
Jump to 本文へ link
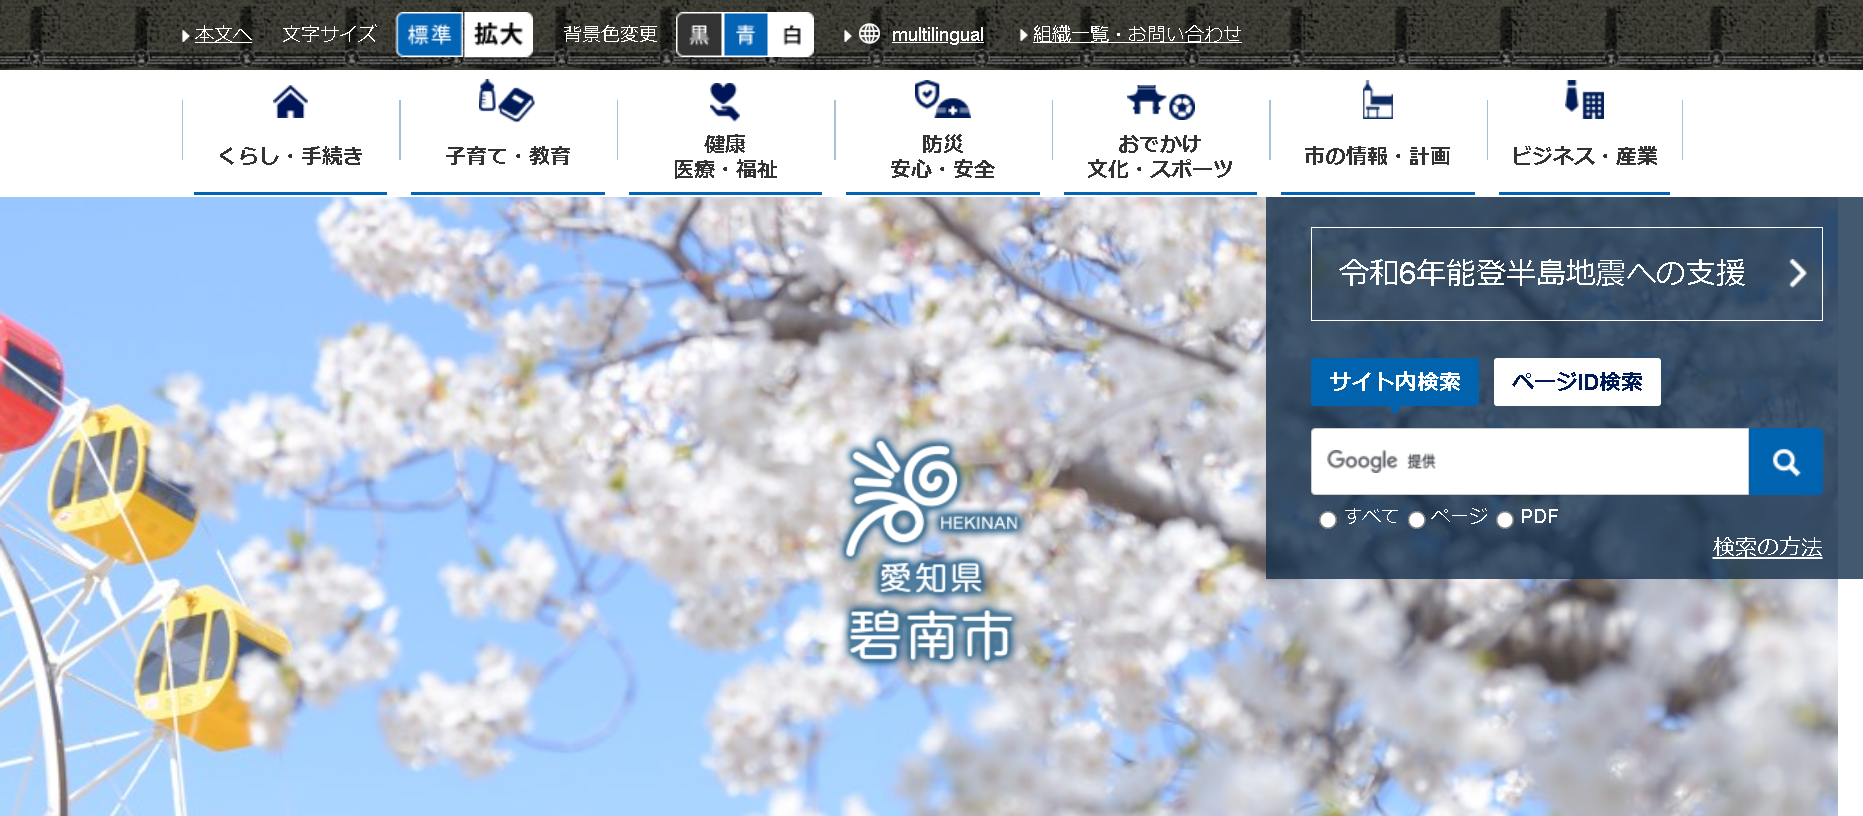coord(223,34)
